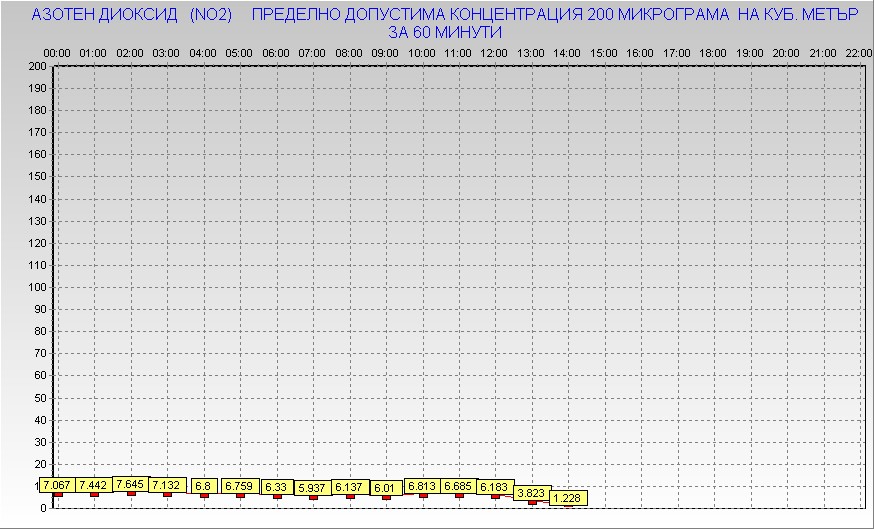Screen dimensions: 874x529
Task: Click the 1.228 data label
Action: 568,498
